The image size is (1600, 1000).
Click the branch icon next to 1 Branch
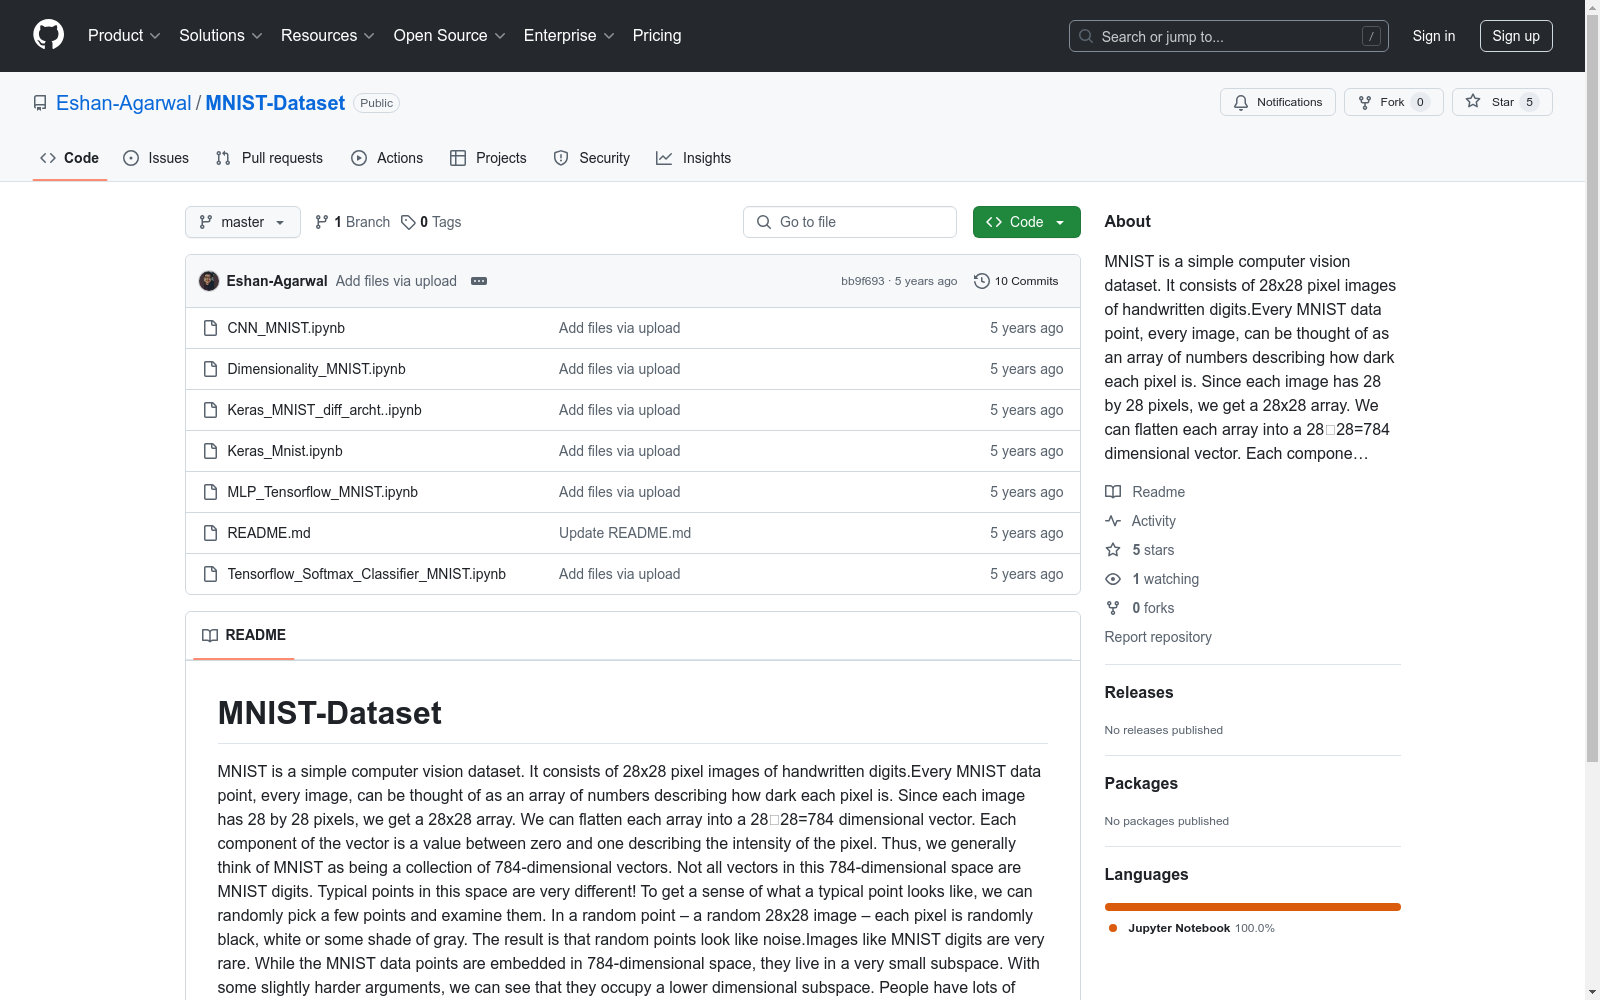tap(322, 222)
